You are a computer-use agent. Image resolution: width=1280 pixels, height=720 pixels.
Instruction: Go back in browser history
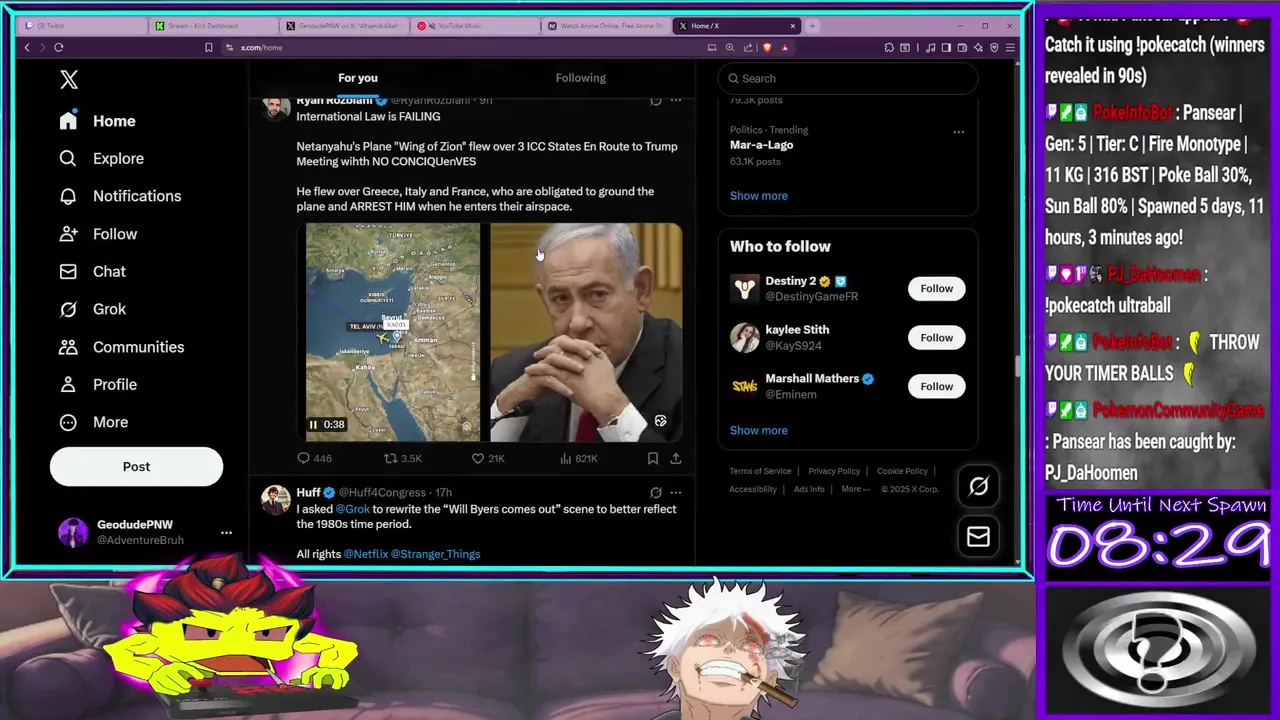pyautogui.click(x=27, y=47)
